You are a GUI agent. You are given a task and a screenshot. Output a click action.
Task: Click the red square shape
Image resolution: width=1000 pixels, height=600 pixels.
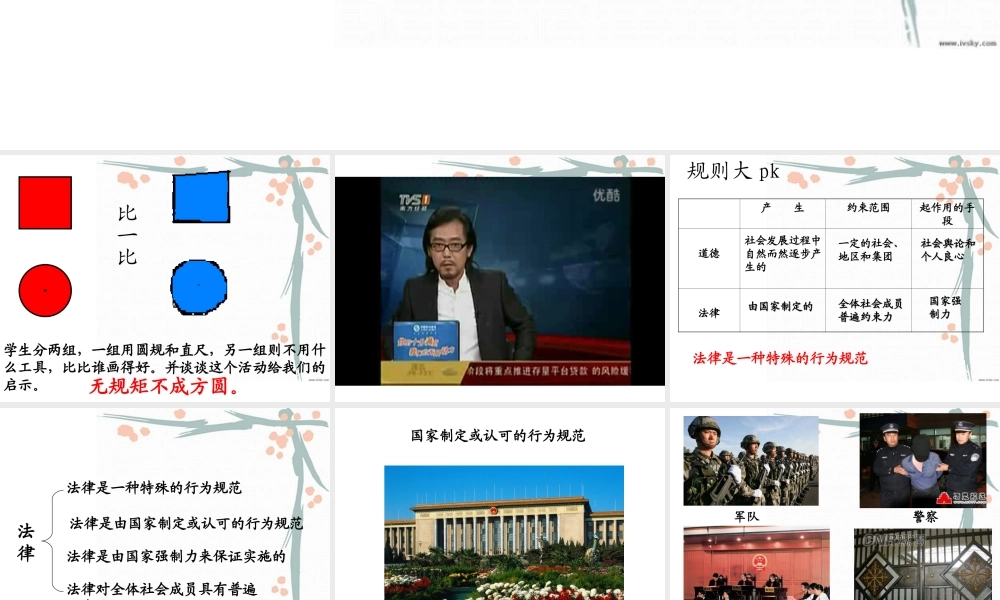pyautogui.click(x=45, y=203)
